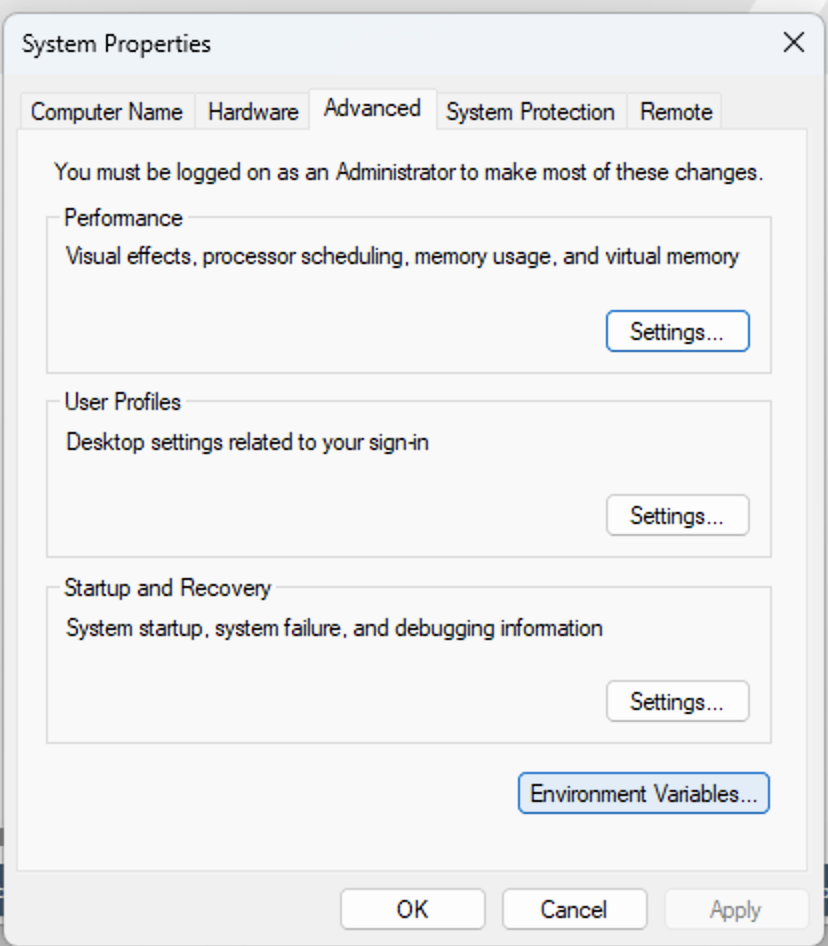828x946 pixels.
Task: Open Performance Settings button
Action: [x=678, y=331]
